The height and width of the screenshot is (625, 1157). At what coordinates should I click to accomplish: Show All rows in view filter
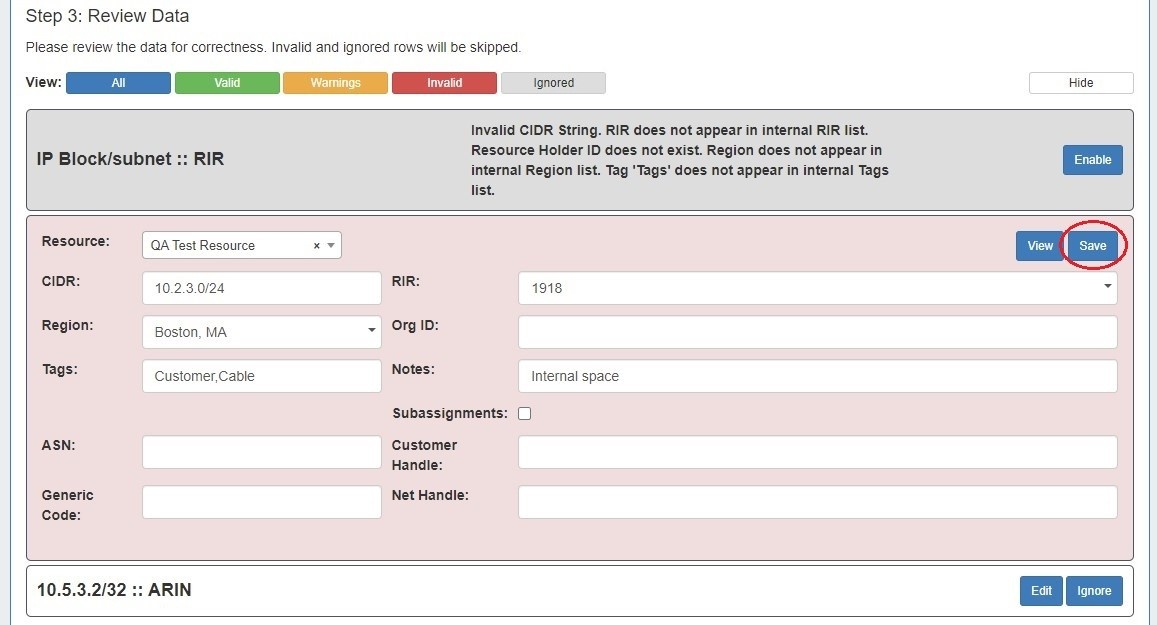[118, 83]
